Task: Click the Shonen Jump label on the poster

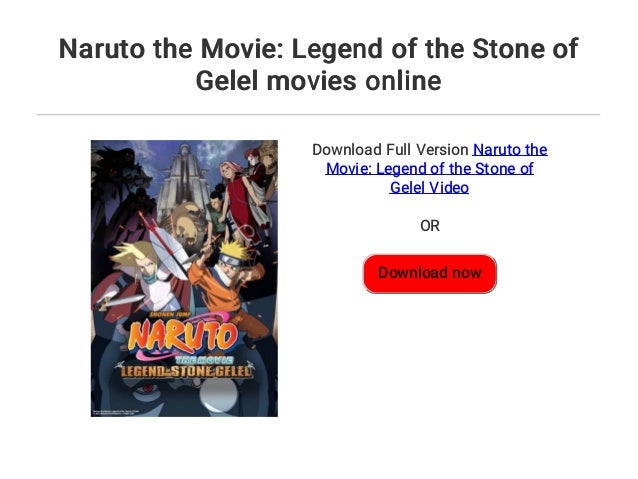Action: pyautogui.click(x=167, y=314)
